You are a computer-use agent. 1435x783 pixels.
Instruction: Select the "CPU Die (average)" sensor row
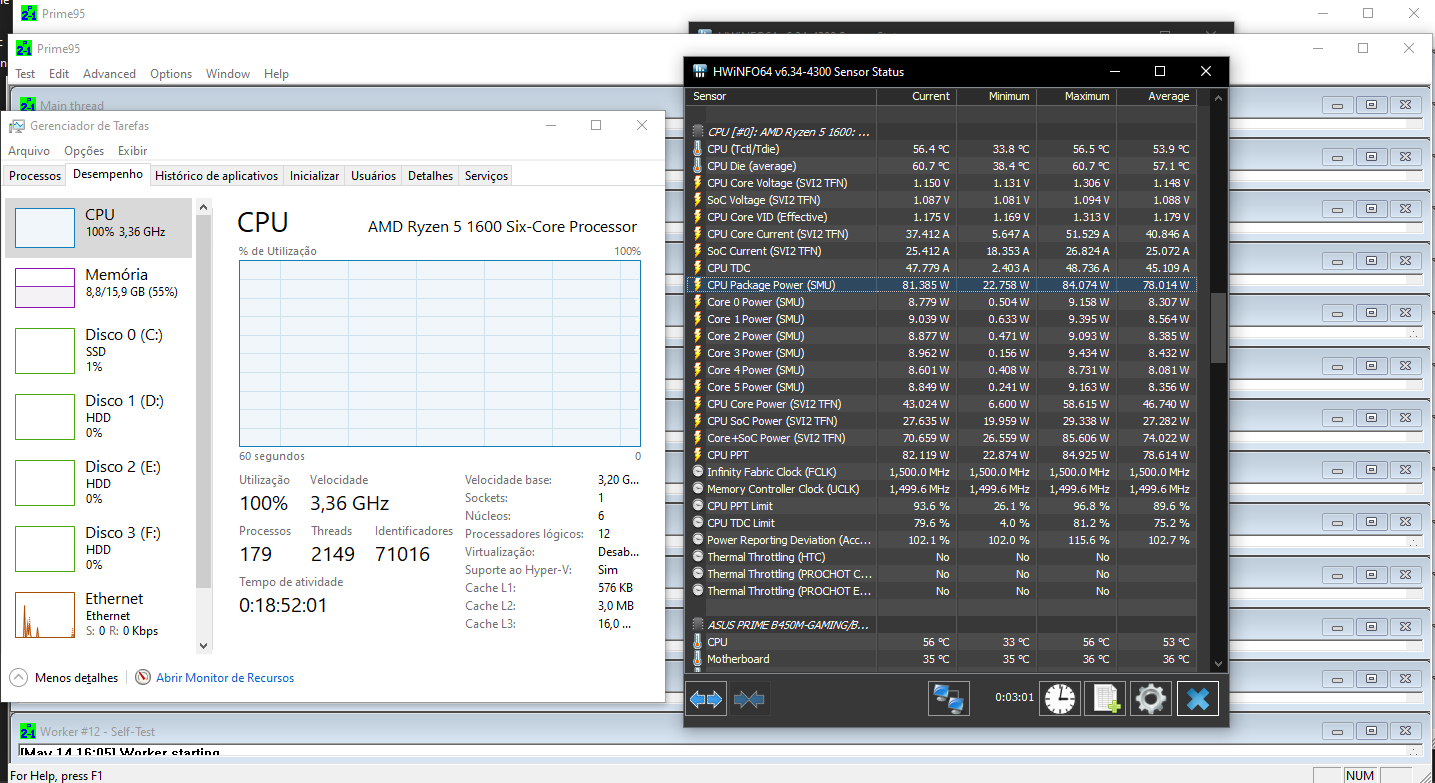(x=941, y=166)
